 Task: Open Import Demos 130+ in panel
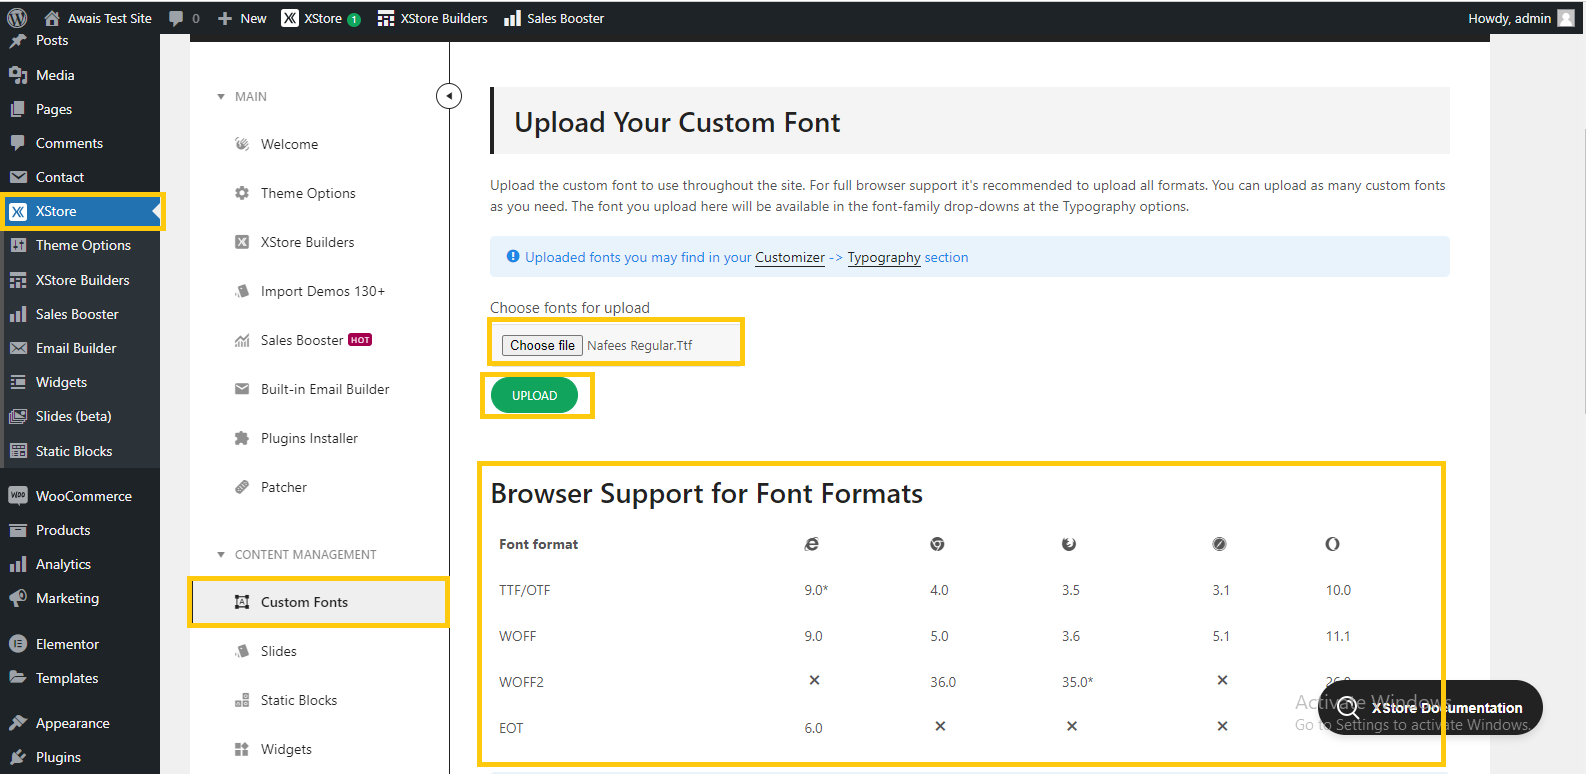pyautogui.click(x=322, y=291)
